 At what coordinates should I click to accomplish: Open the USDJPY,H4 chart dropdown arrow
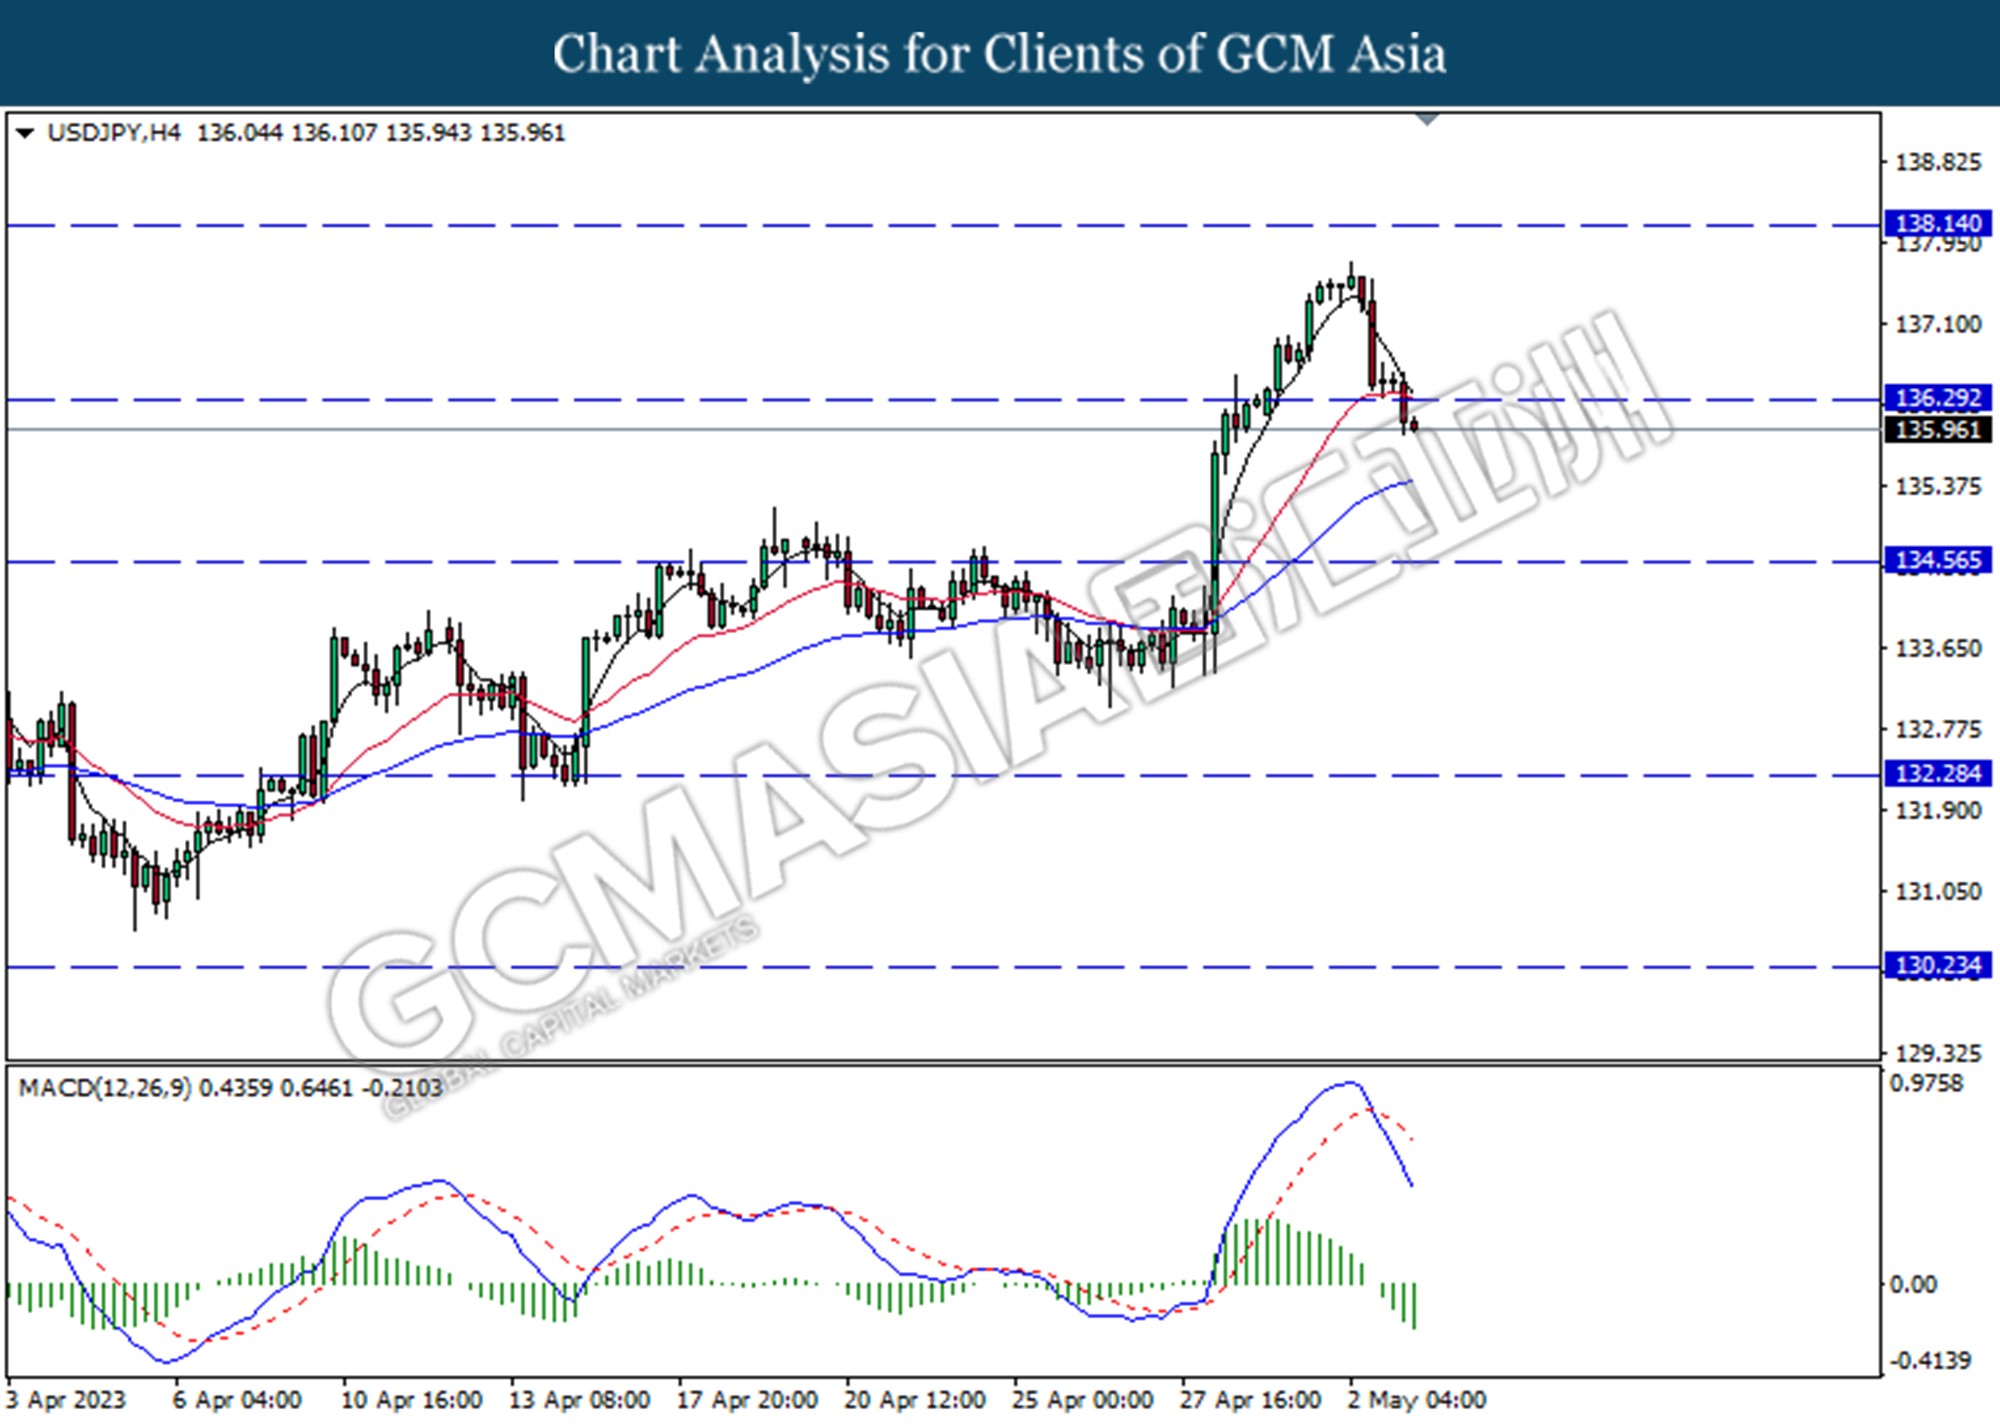click(26, 133)
